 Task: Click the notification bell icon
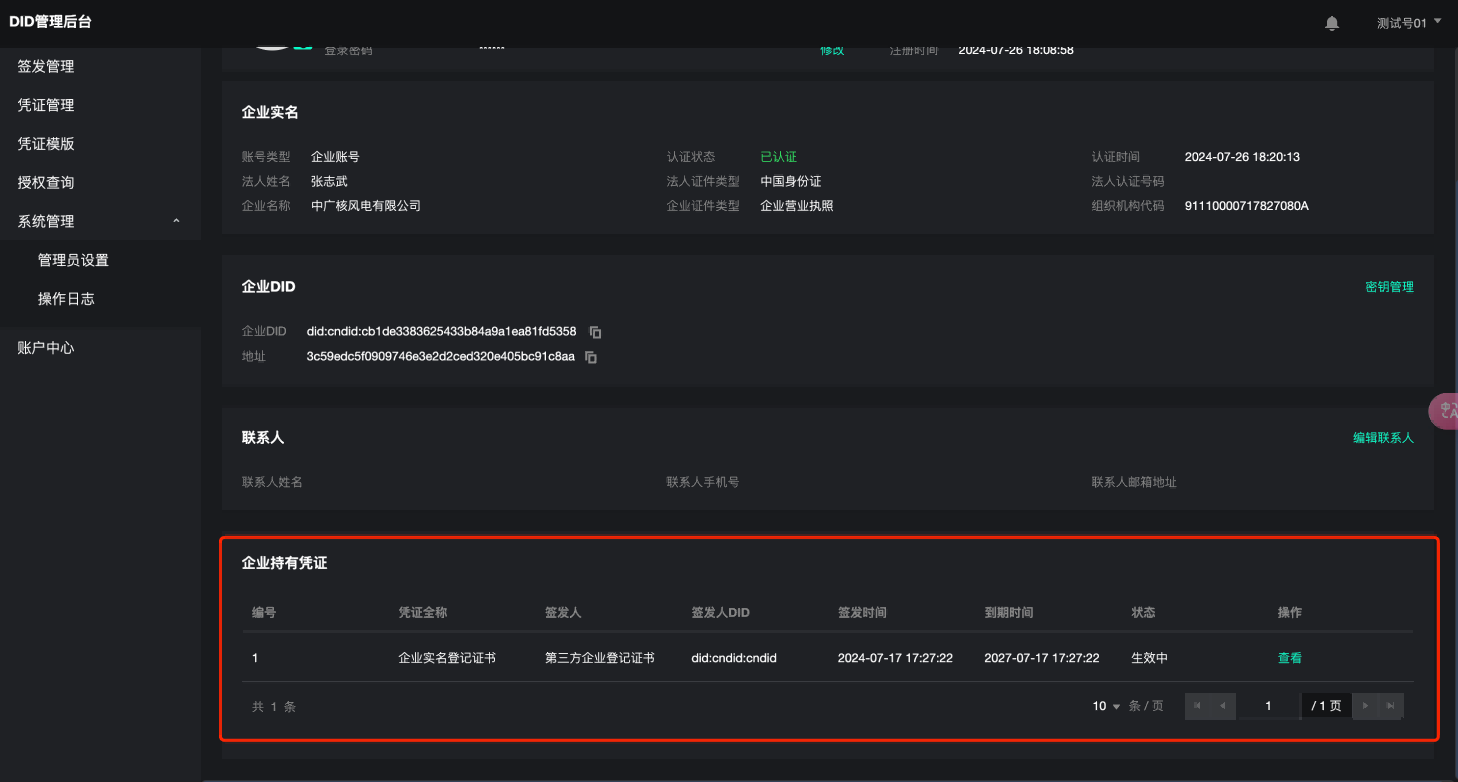1332,23
